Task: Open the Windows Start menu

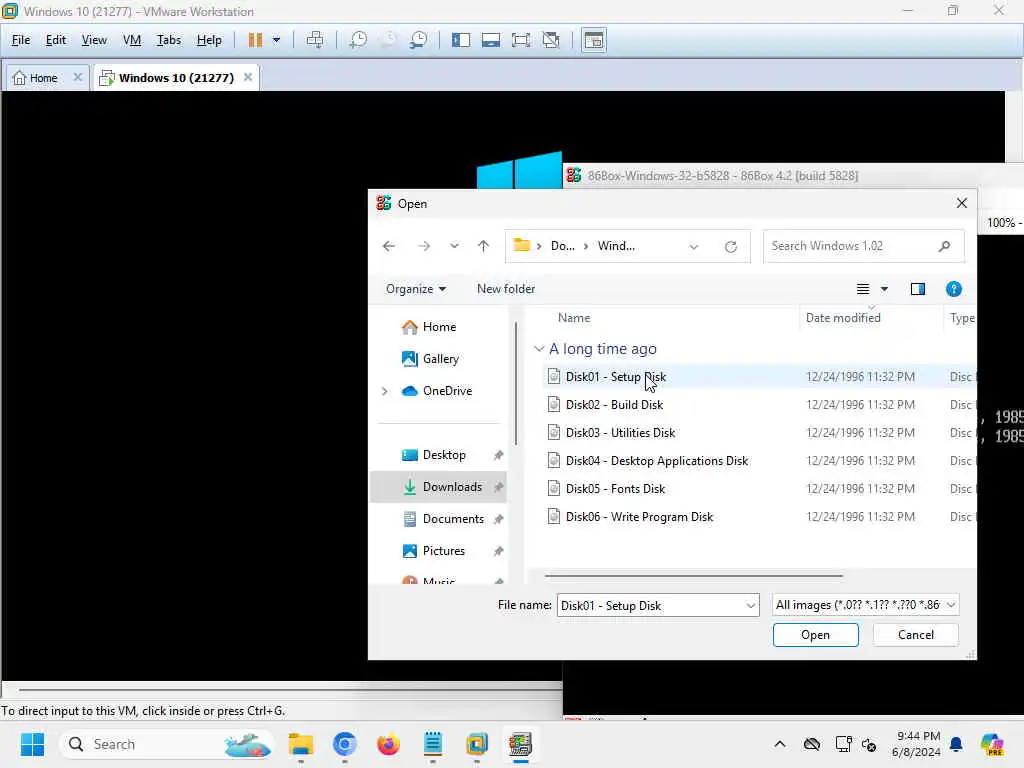Action: click(x=32, y=744)
